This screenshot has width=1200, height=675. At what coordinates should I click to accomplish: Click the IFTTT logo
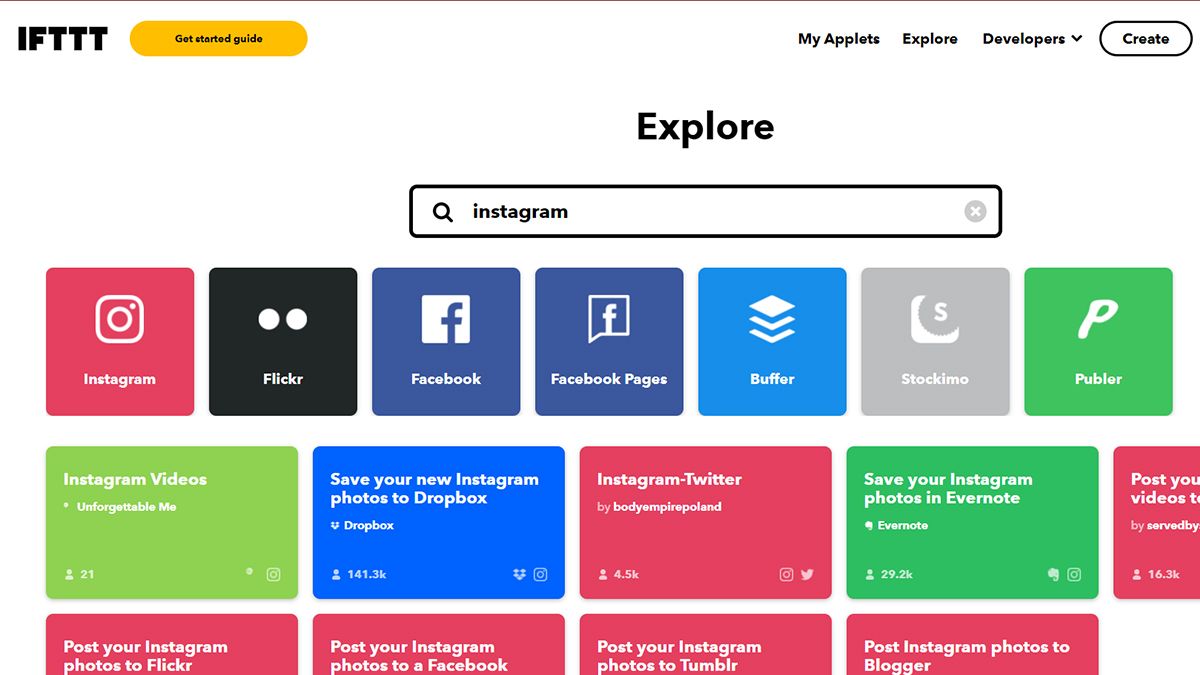(x=62, y=39)
